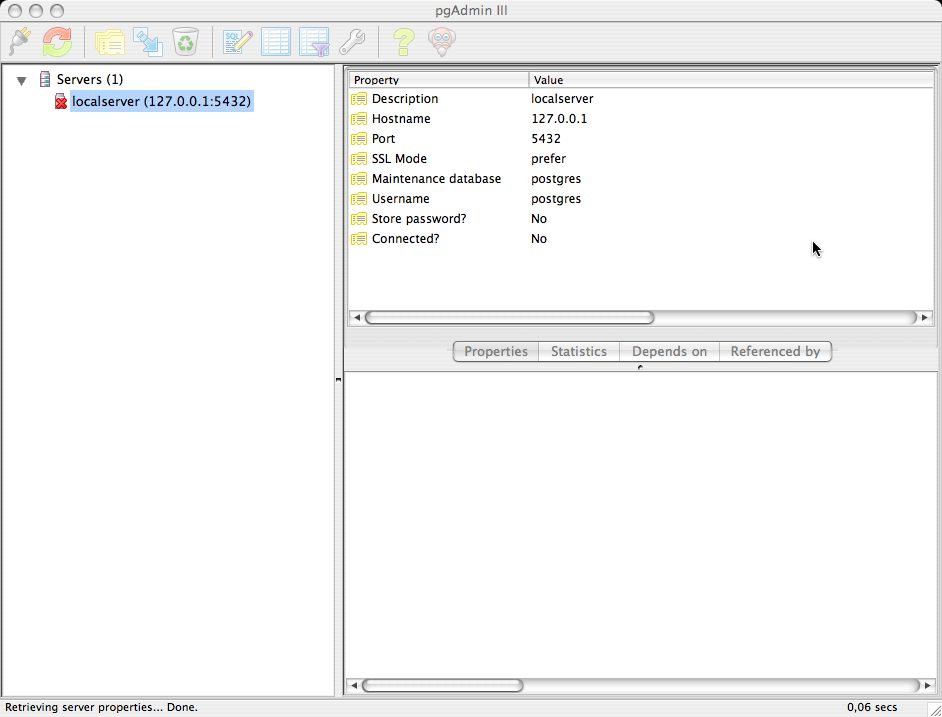Image resolution: width=942 pixels, height=717 pixels.
Task: Click the Create new object icon
Action: (x=148, y=42)
